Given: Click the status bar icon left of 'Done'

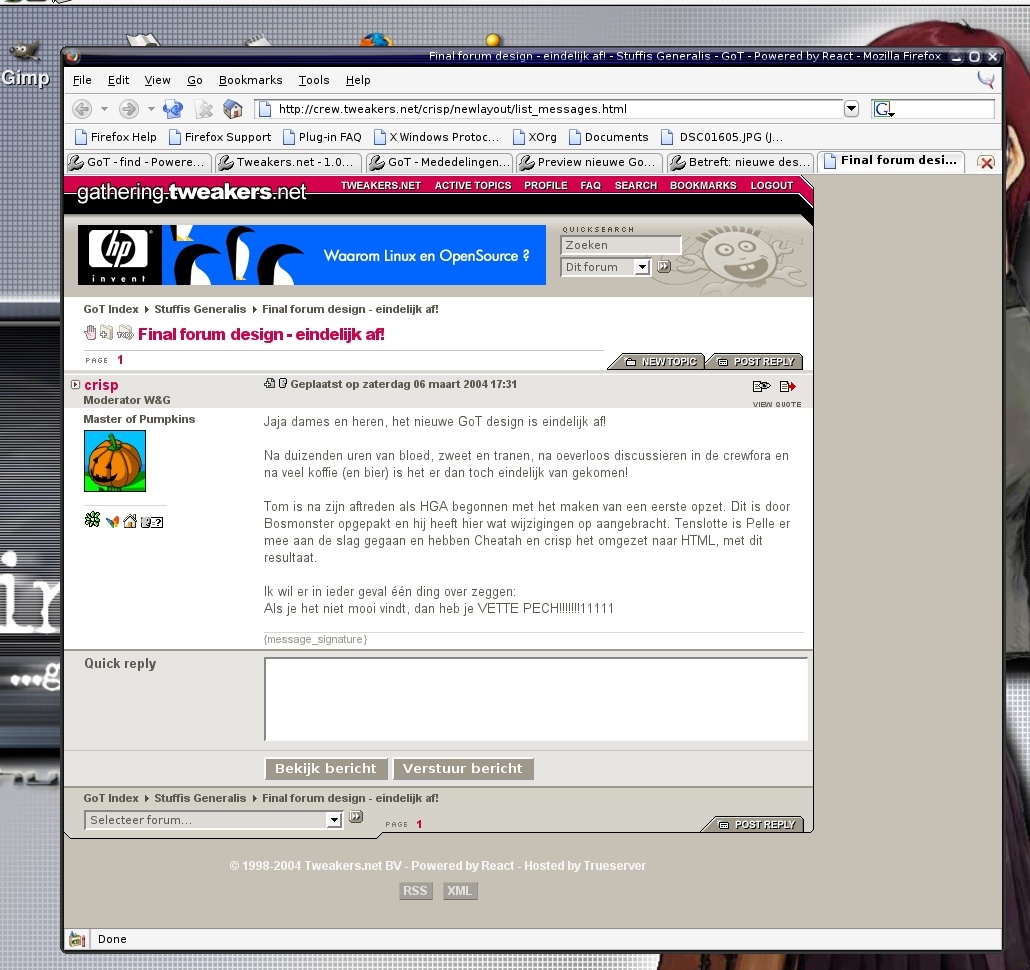Looking at the screenshot, I should [x=77, y=940].
